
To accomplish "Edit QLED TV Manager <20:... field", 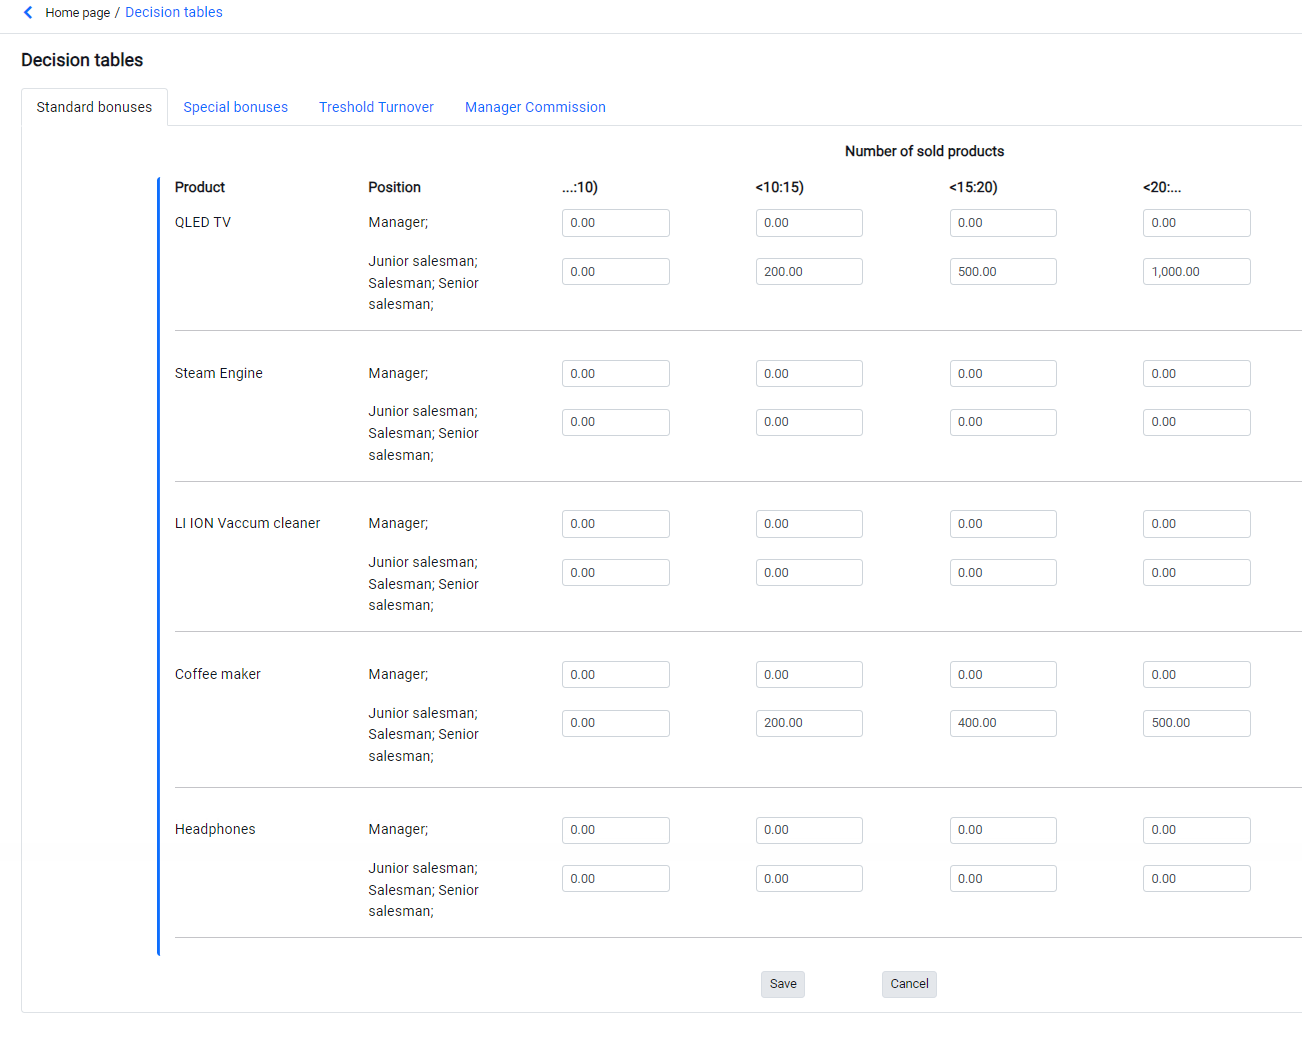I will click(1197, 223).
